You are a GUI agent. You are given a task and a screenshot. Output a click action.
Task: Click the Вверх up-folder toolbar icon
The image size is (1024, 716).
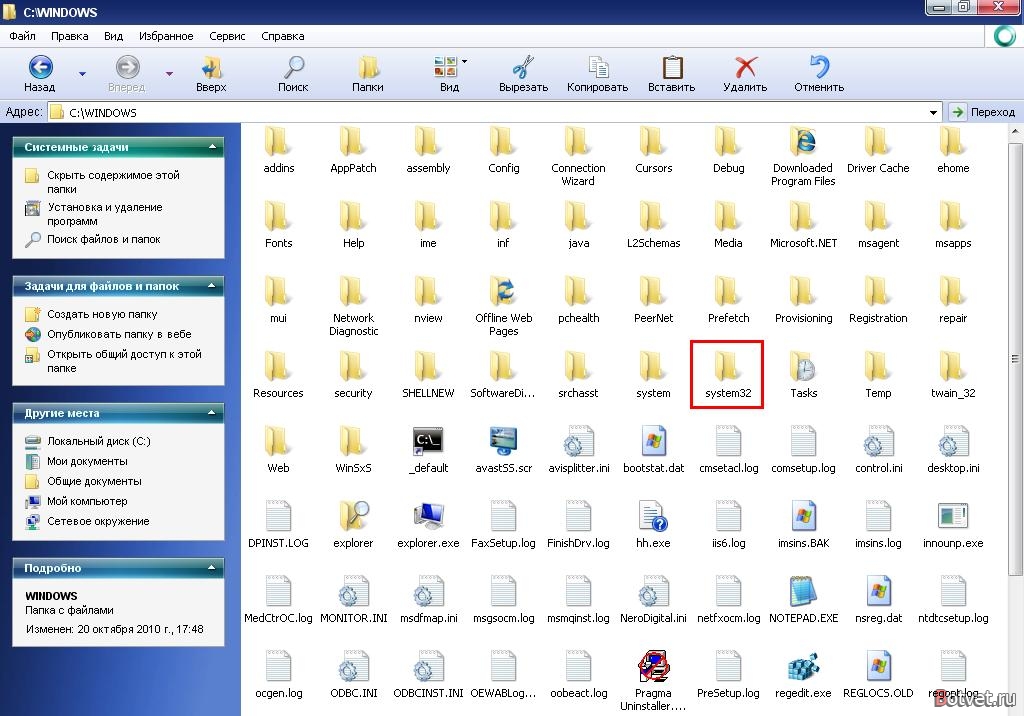point(211,67)
